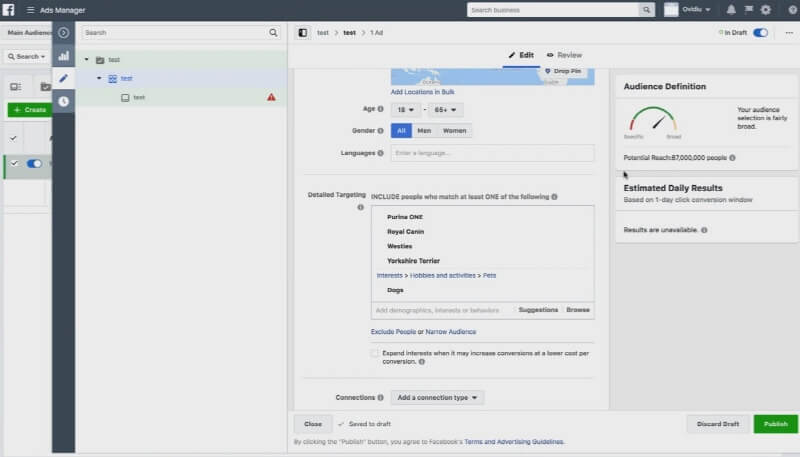Open Terms and Advertising Guidelines link

pos(514,442)
